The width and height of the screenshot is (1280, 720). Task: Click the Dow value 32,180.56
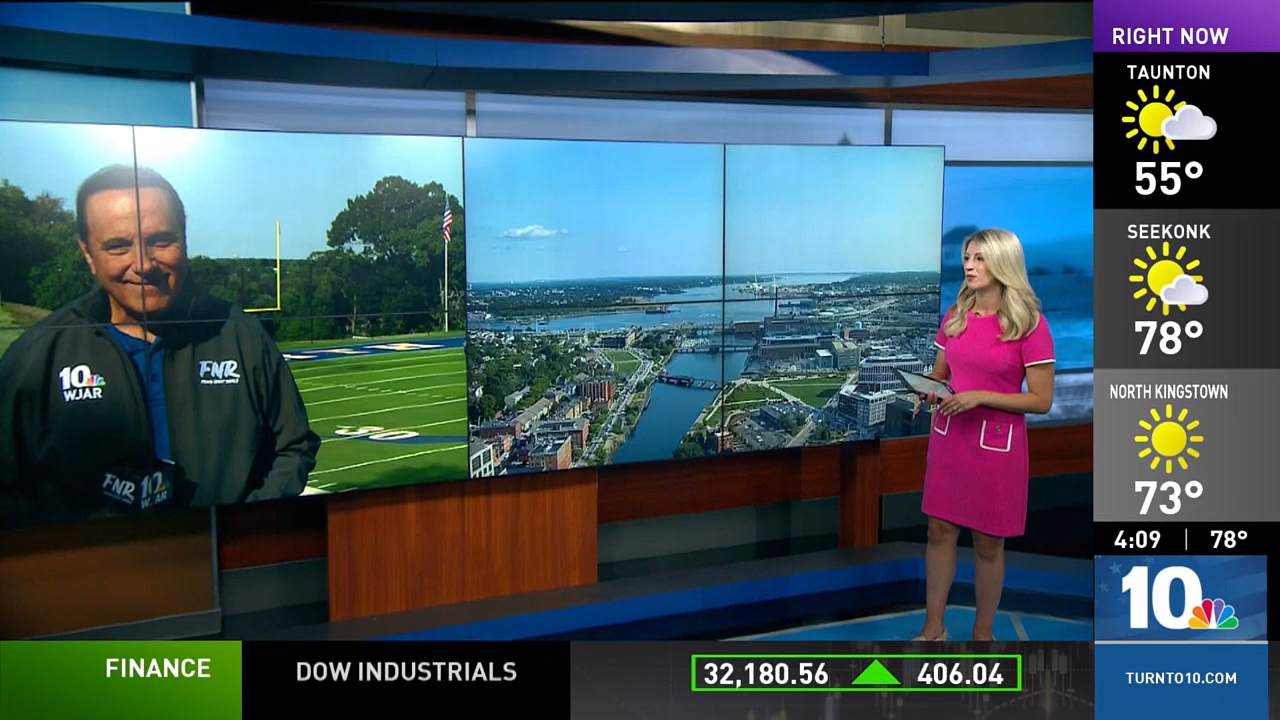766,674
